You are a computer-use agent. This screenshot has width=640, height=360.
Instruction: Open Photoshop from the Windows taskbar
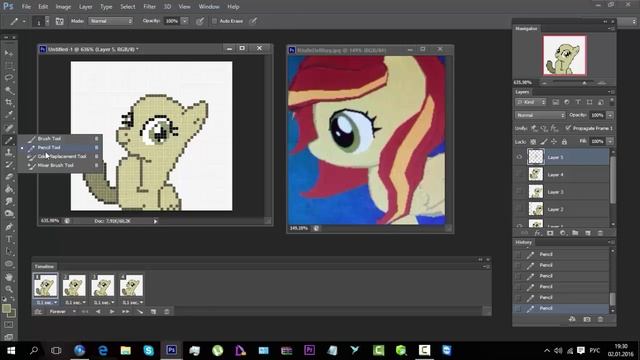pos(171,350)
